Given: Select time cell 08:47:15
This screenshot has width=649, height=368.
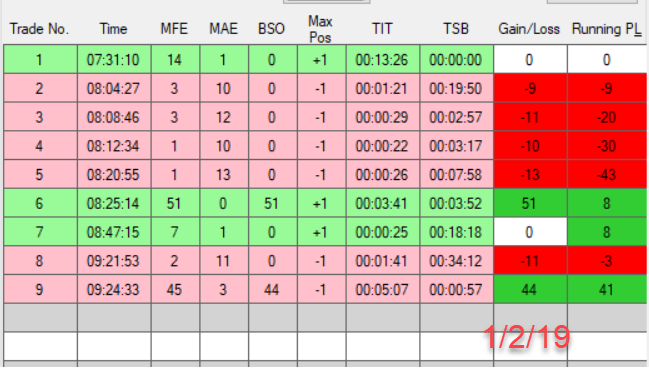Looking at the screenshot, I should pos(114,232).
